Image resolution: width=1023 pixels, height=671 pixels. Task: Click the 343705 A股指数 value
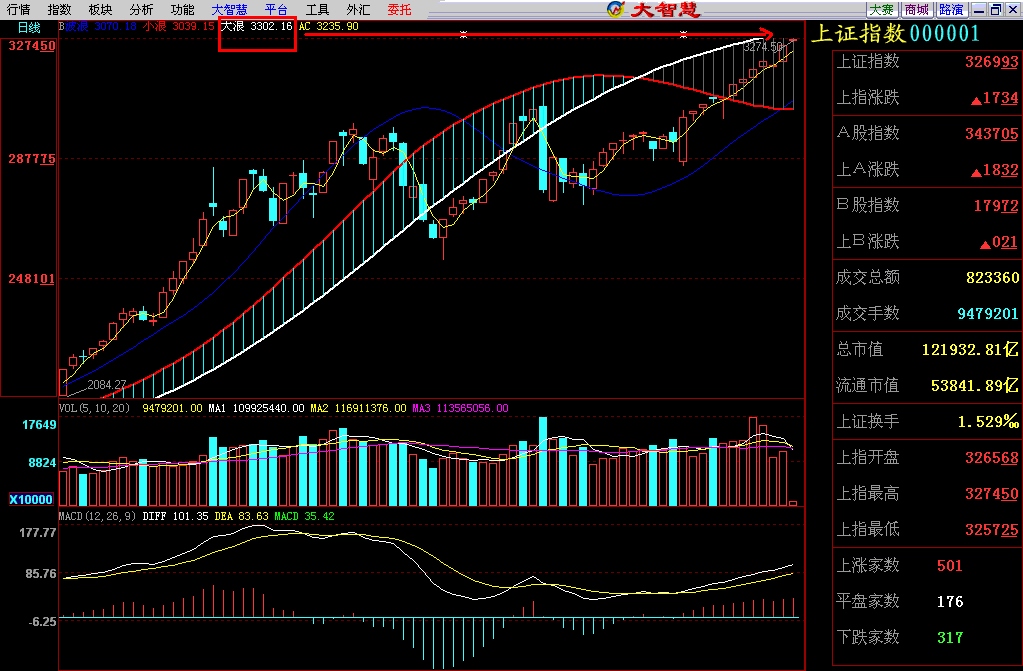pyautogui.click(x=991, y=134)
